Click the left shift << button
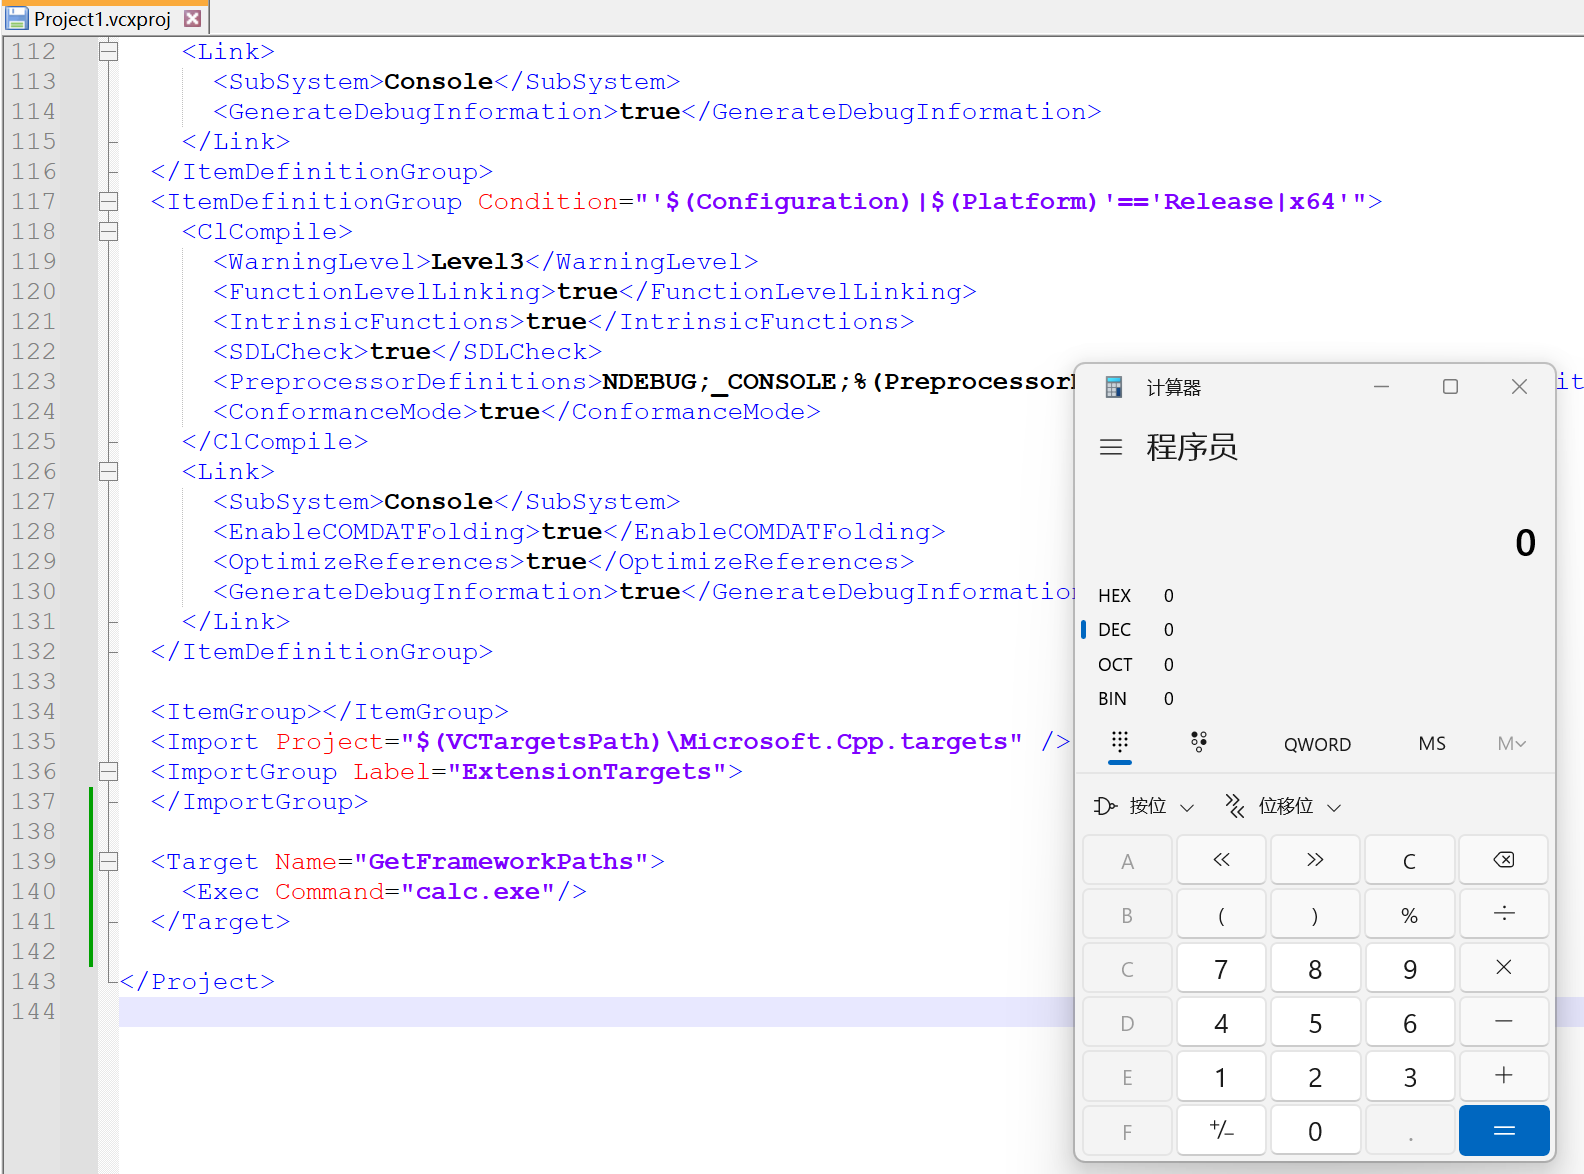This screenshot has width=1584, height=1174. point(1221,860)
